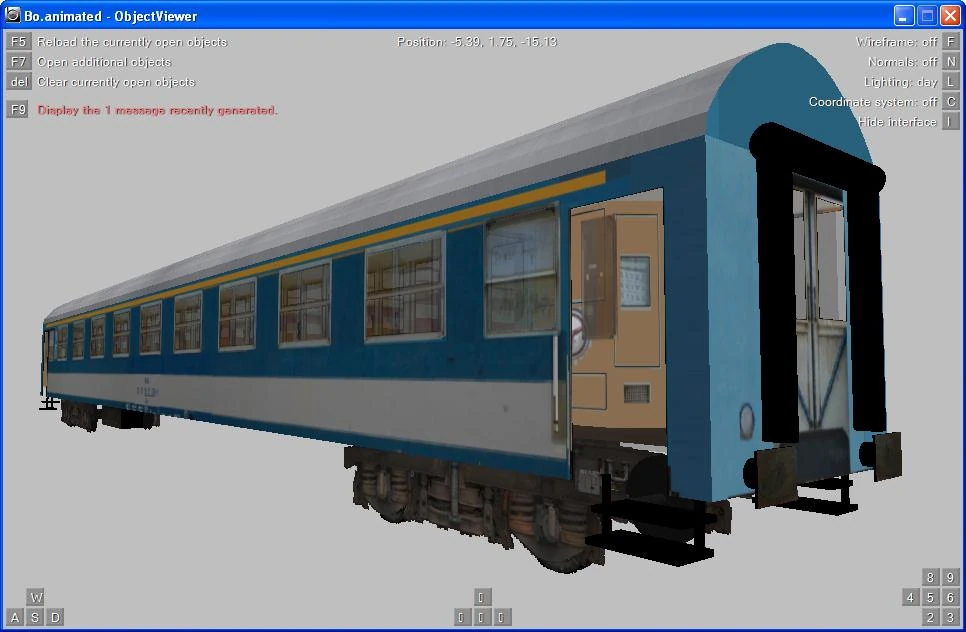Click the numpad 9 key box
Screen dimensions: 966x632
(x=951, y=577)
